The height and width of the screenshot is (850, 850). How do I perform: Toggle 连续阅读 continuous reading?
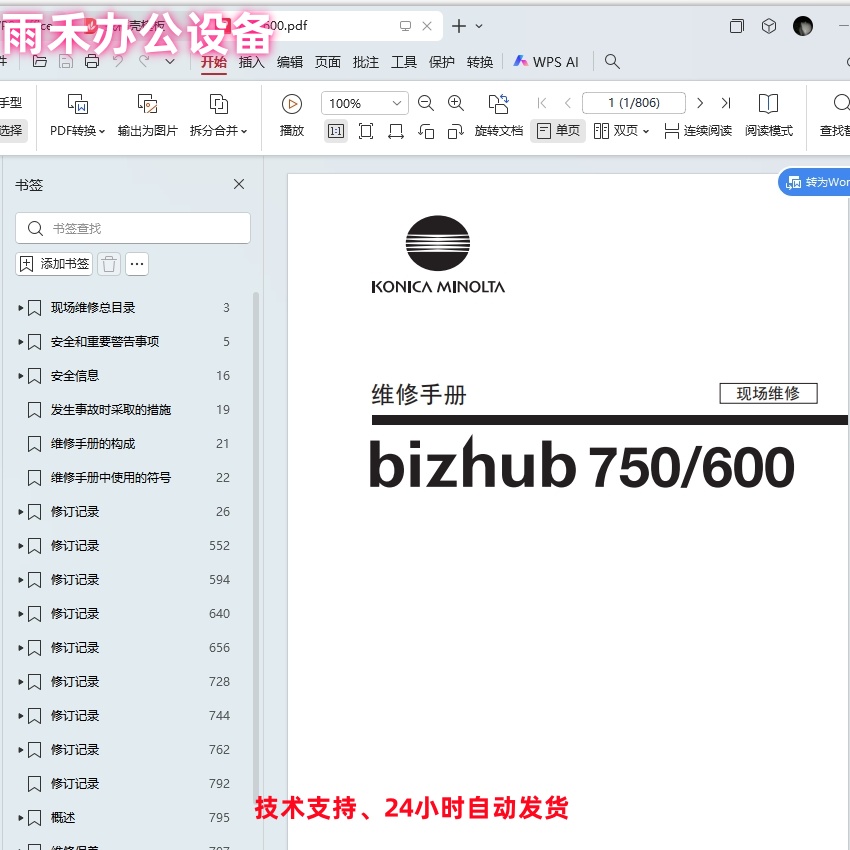pos(698,131)
